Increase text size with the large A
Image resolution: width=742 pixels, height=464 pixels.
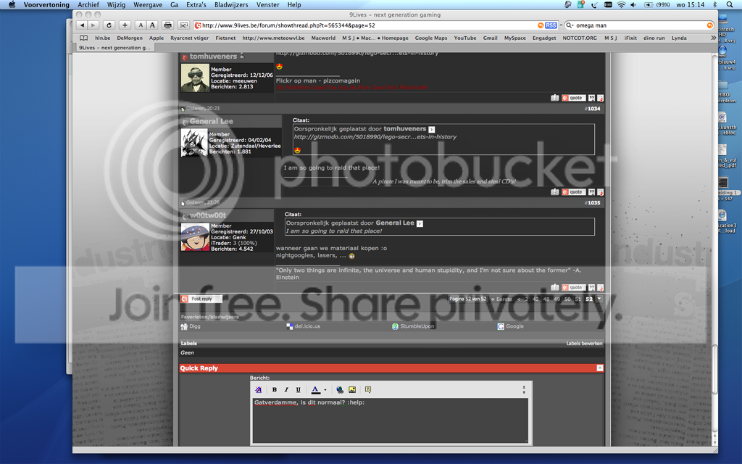152,26
